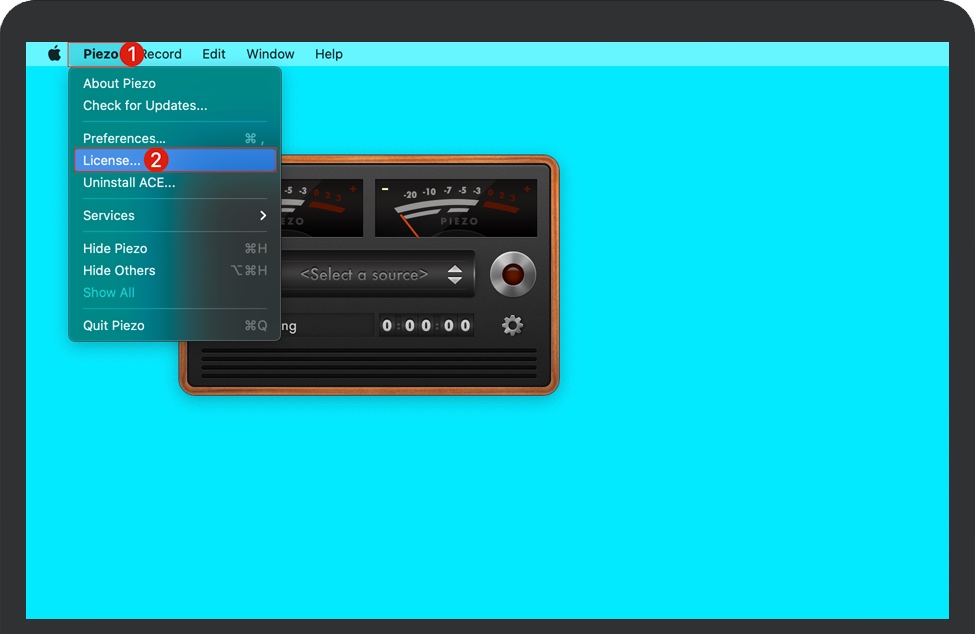Open Piezo settings gear icon

(512, 325)
